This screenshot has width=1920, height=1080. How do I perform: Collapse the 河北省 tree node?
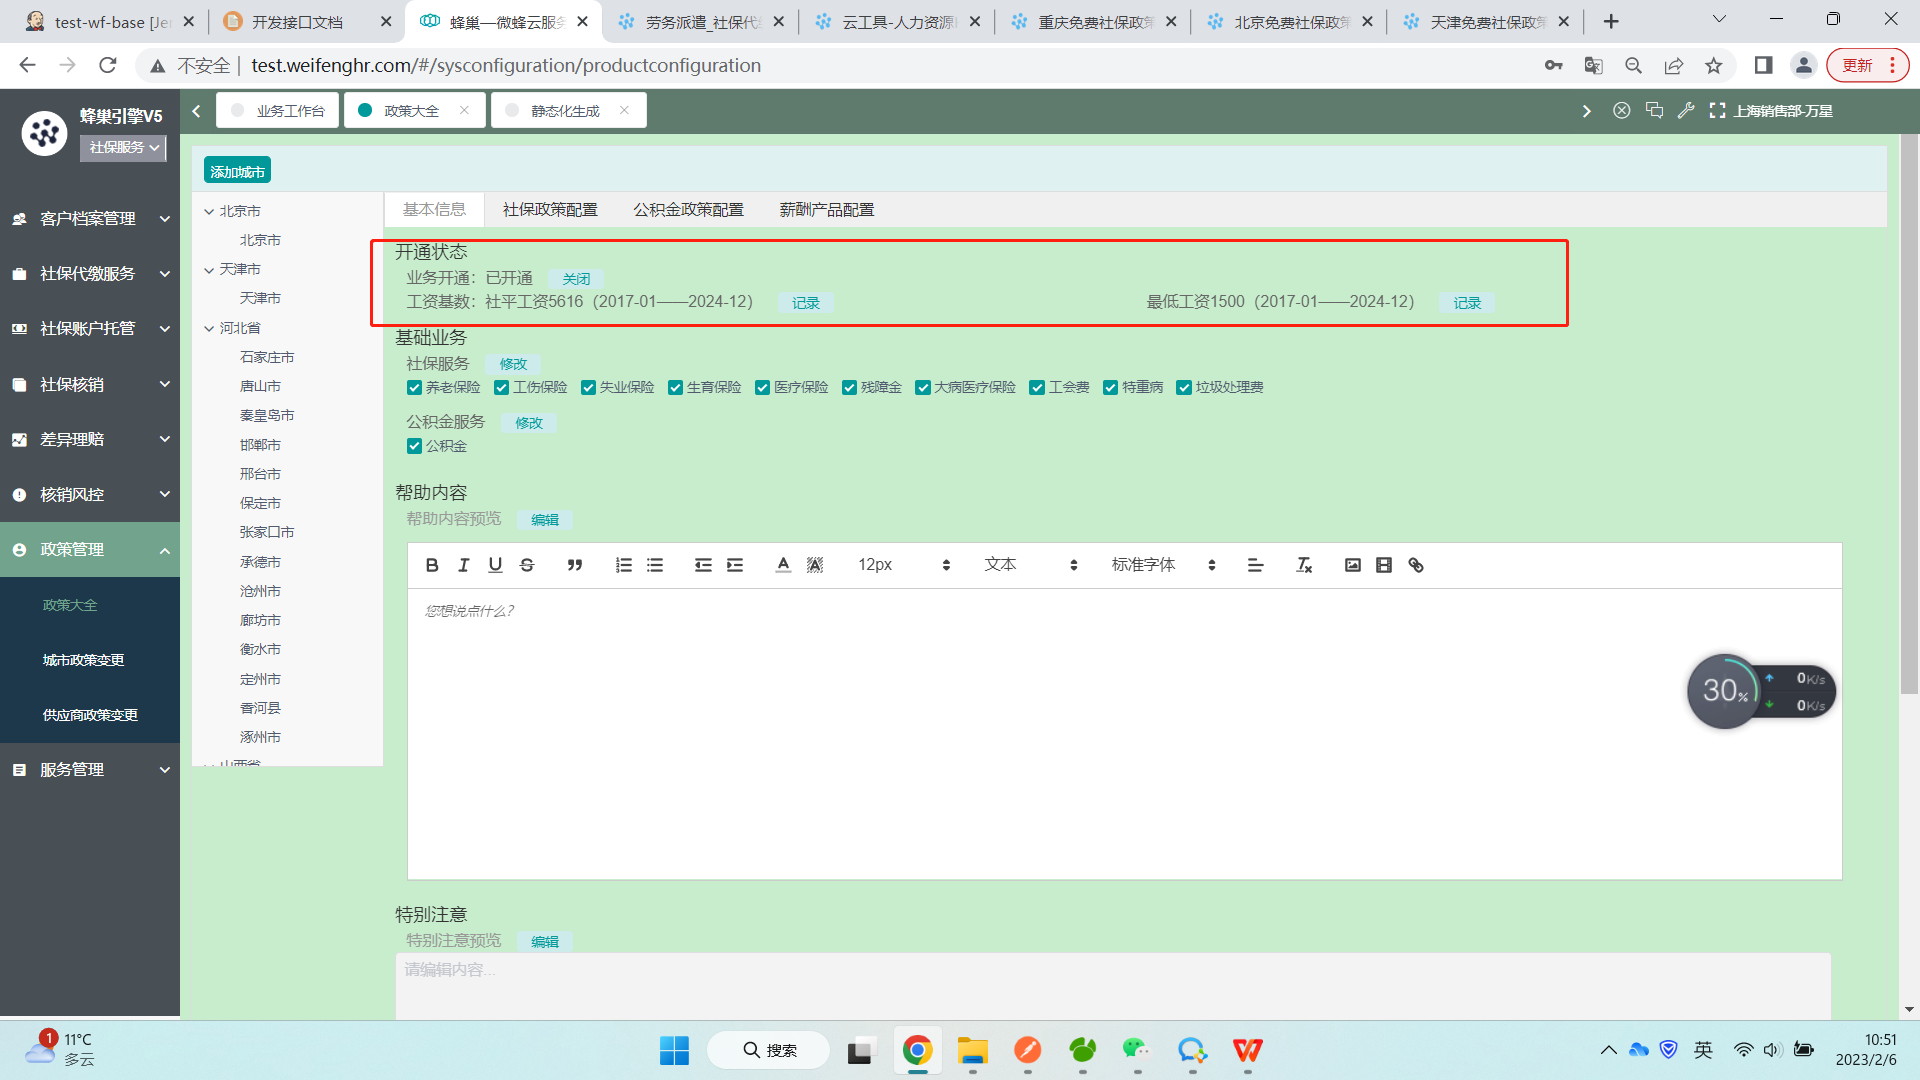click(x=209, y=328)
